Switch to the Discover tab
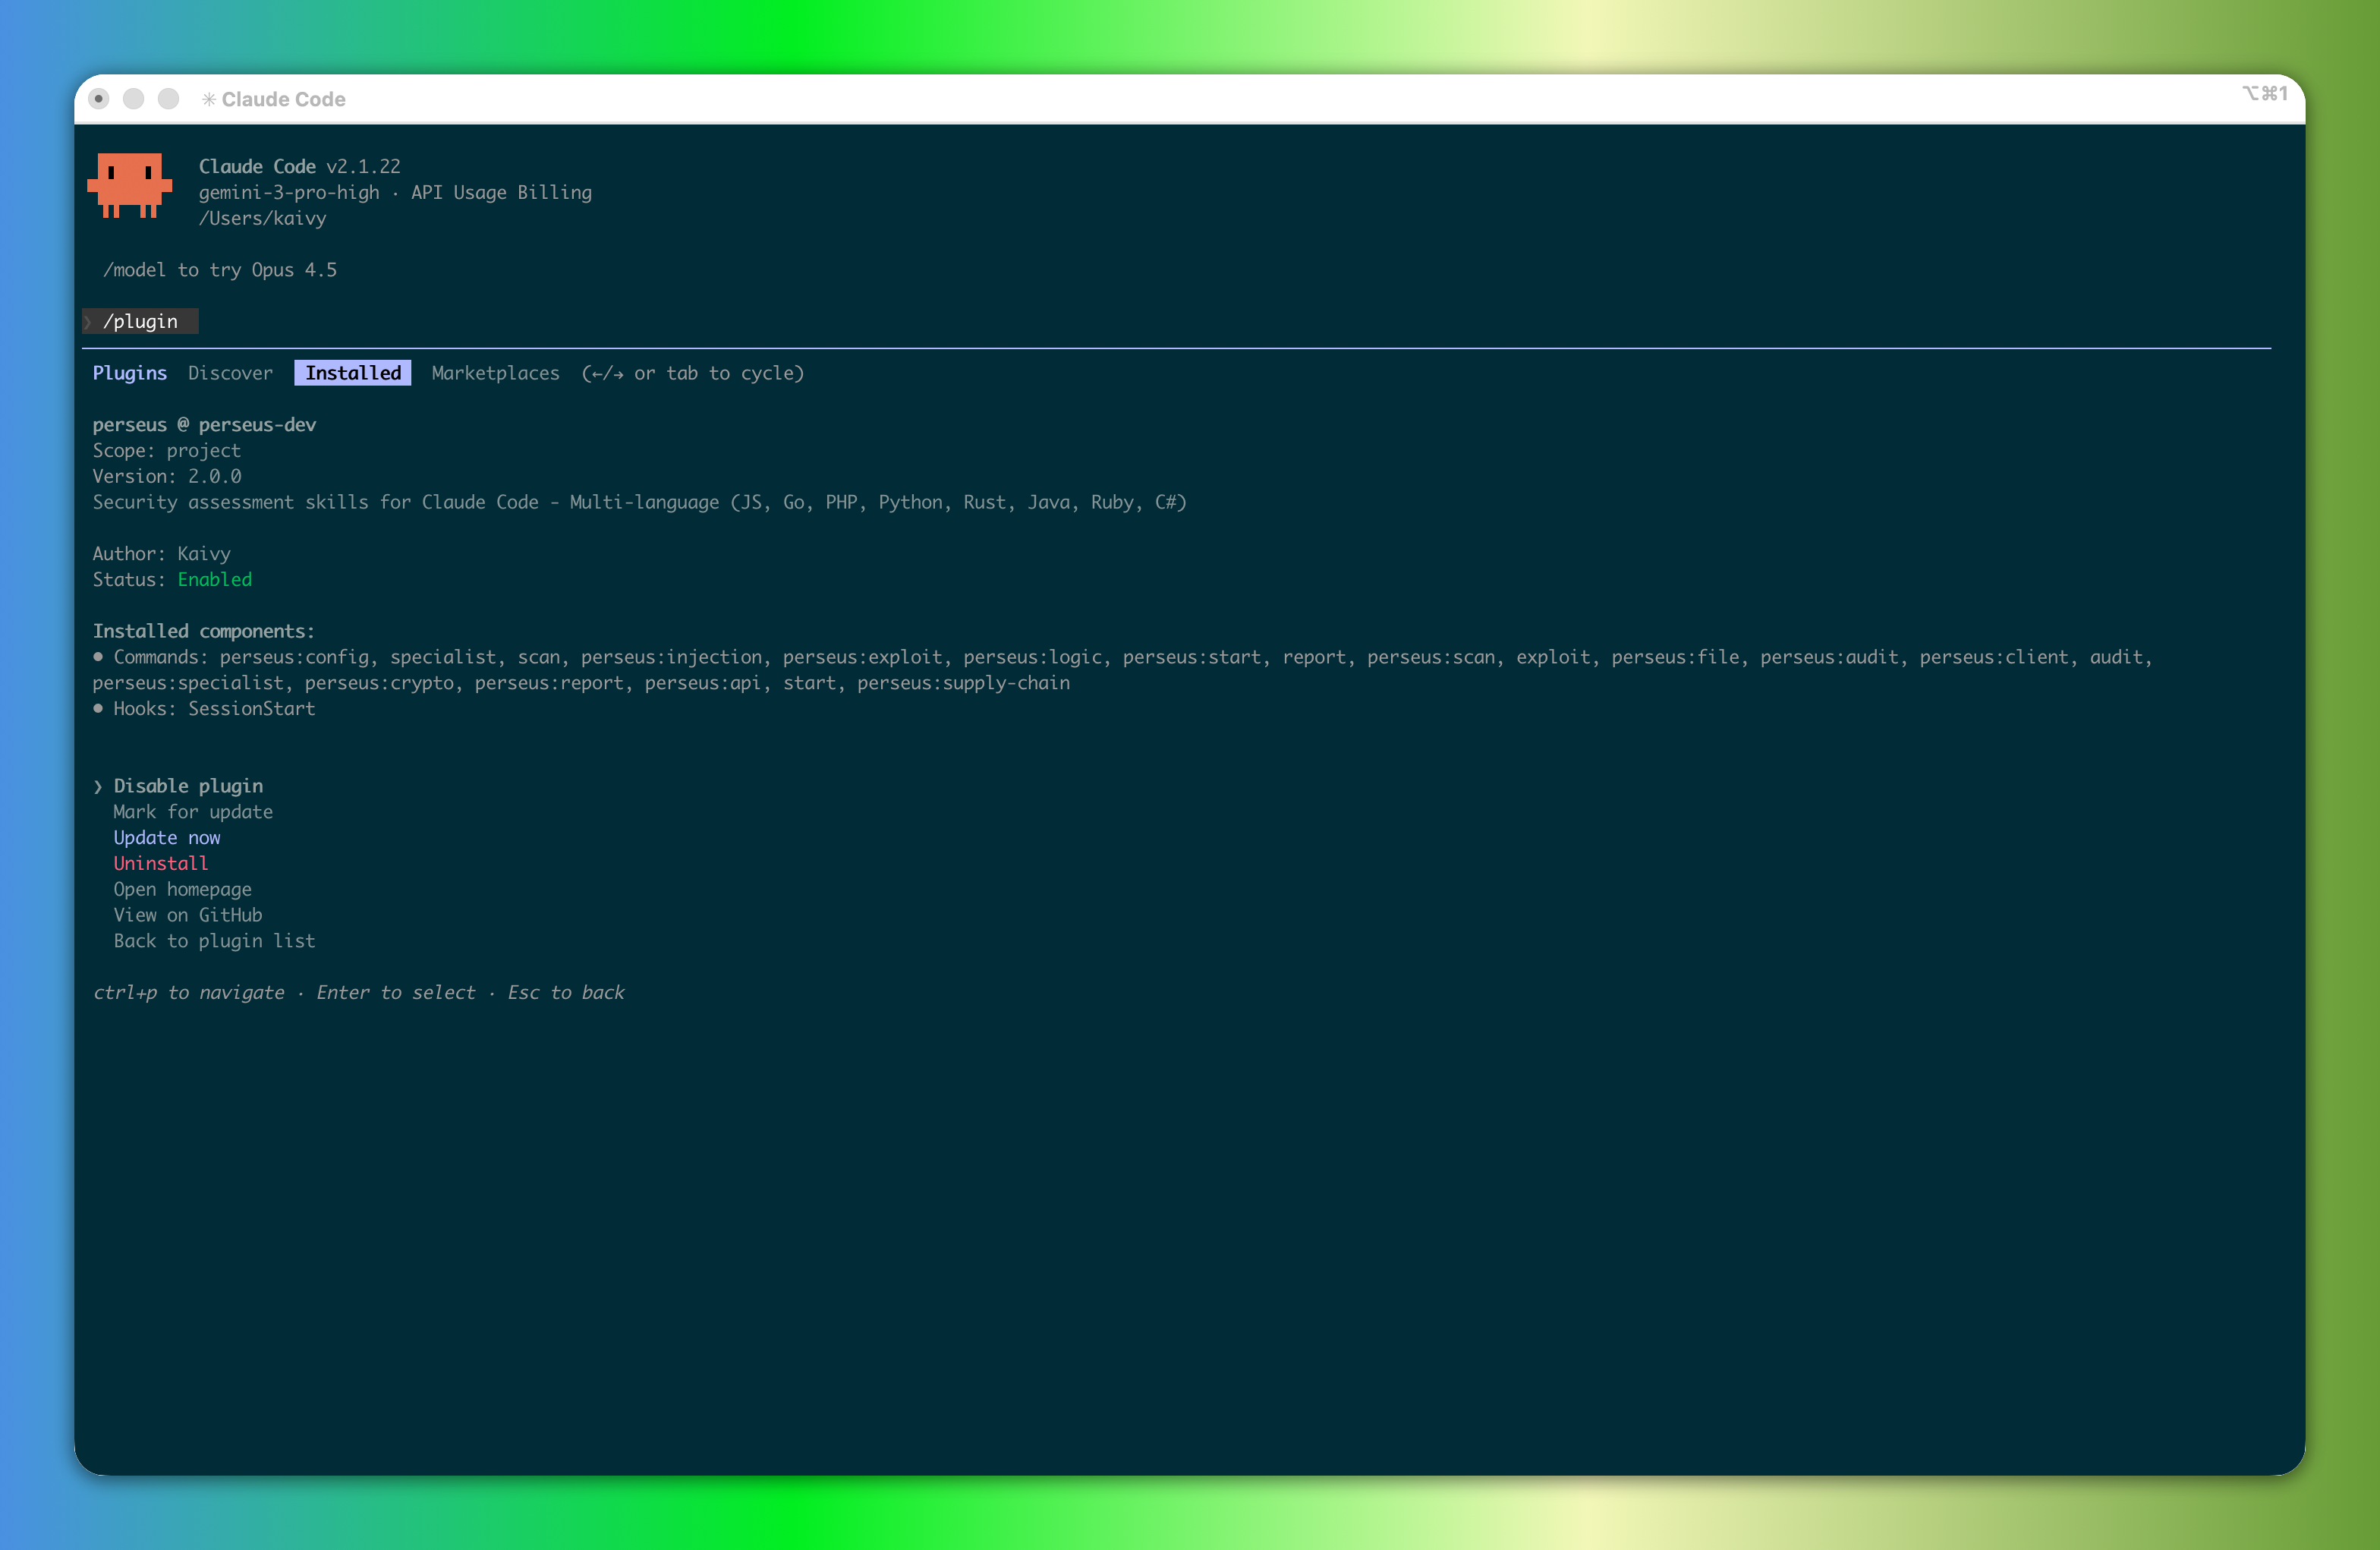 (229, 372)
